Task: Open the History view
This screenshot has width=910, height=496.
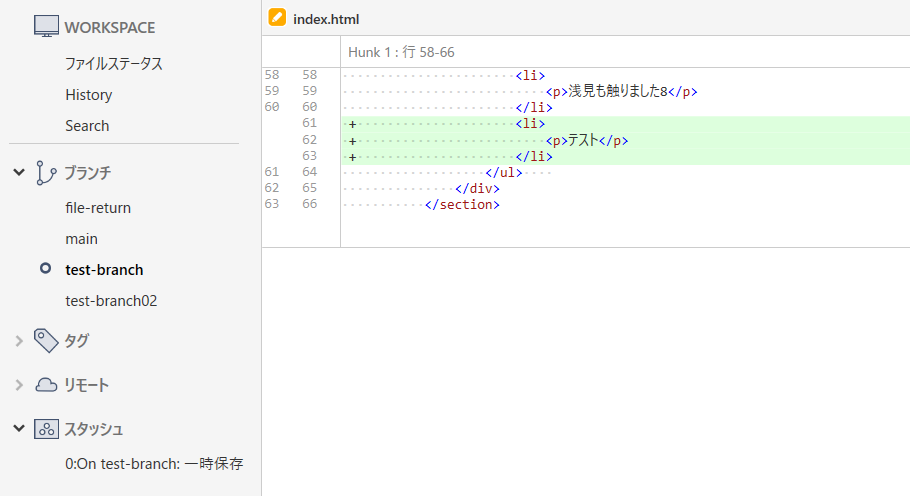Action: [x=88, y=95]
